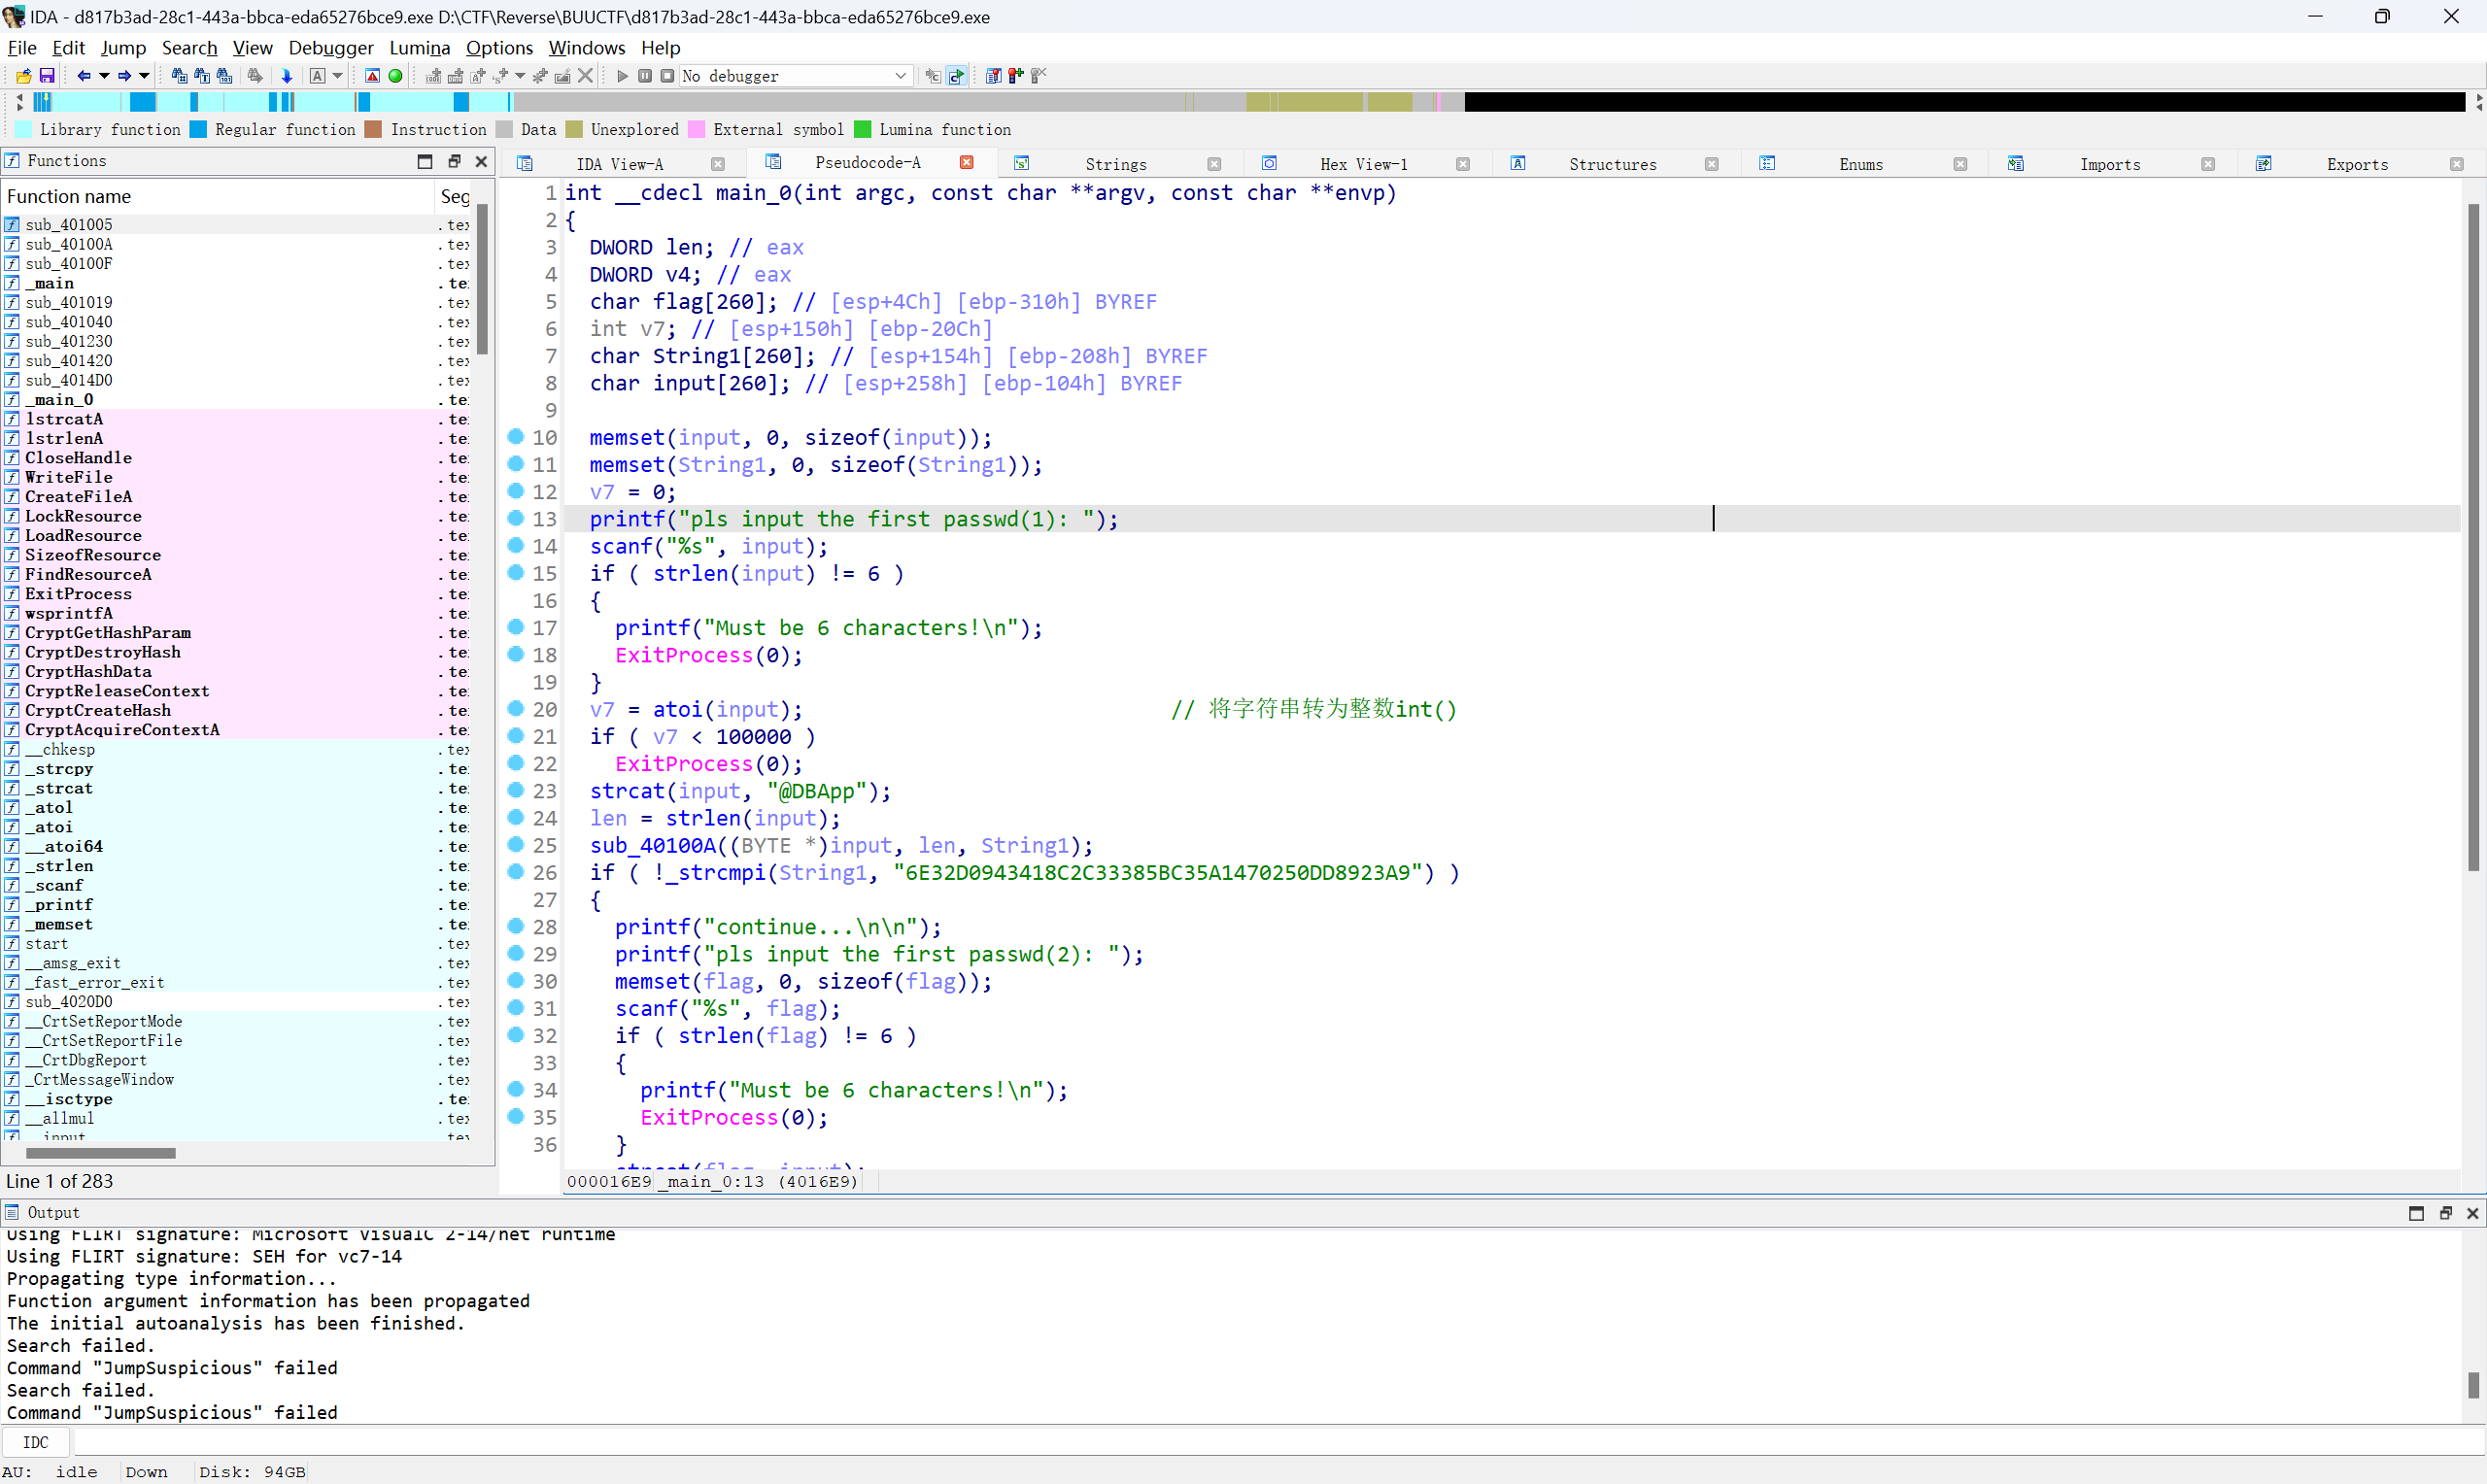2487x1484 pixels.
Task: Click the Open file toolbar icon
Action: tap(24, 76)
